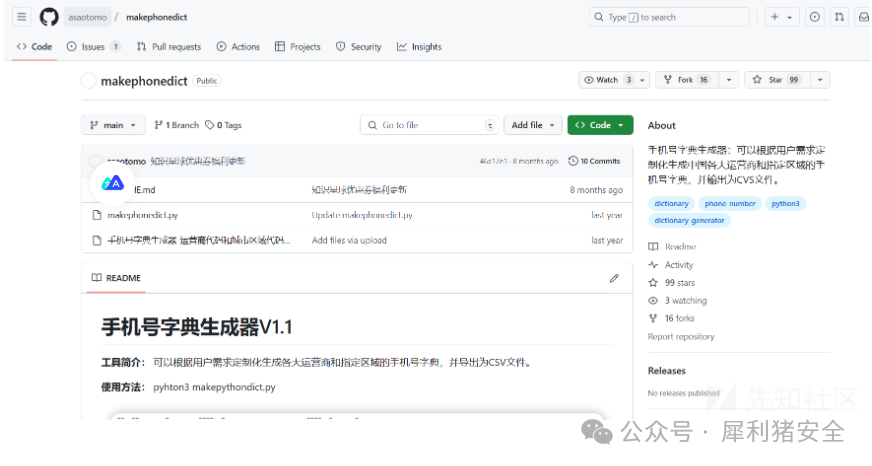Viewport: 872px width, 466px height.
Task: Open the latest commit hash link
Action: tap(493, 161)
